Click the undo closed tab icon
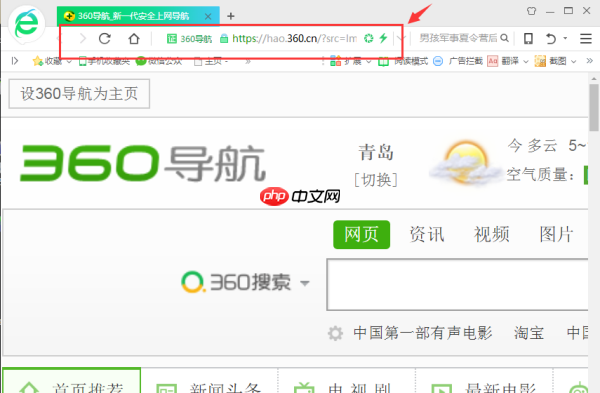Image resolution: width=600 pixels, height=393 pixels. click(551, 38)
